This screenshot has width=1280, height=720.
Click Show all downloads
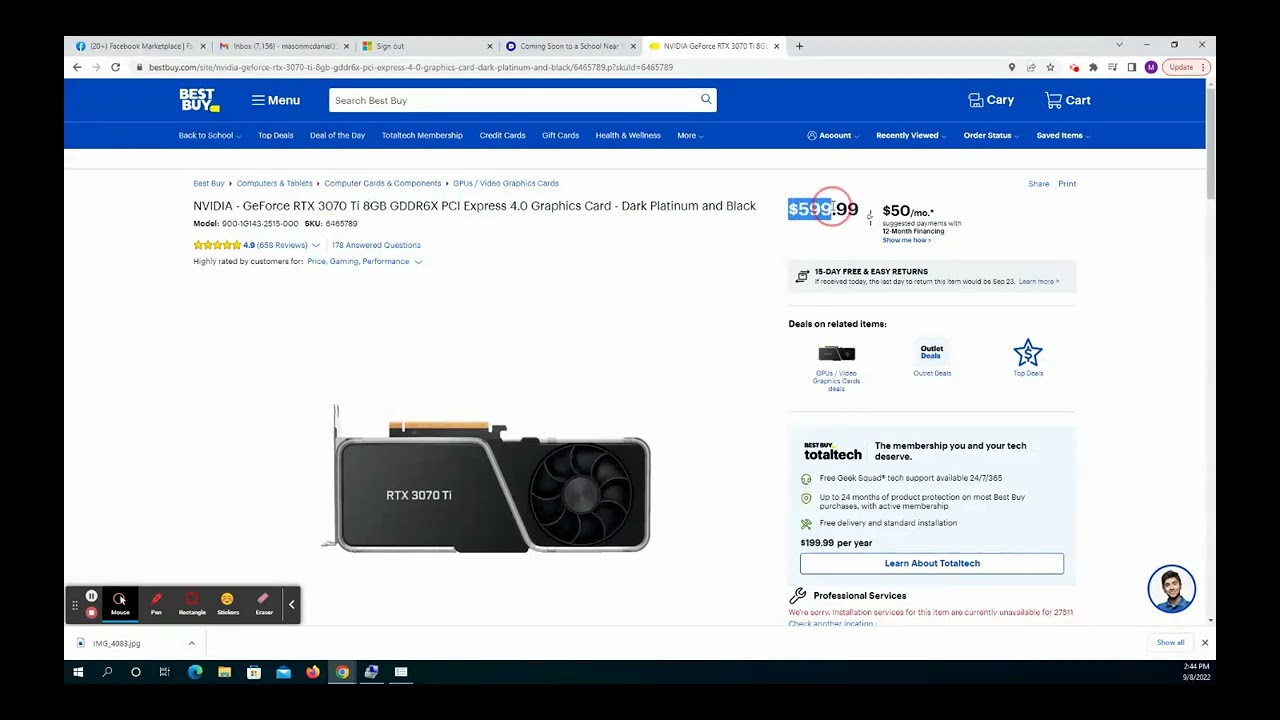1171,643
